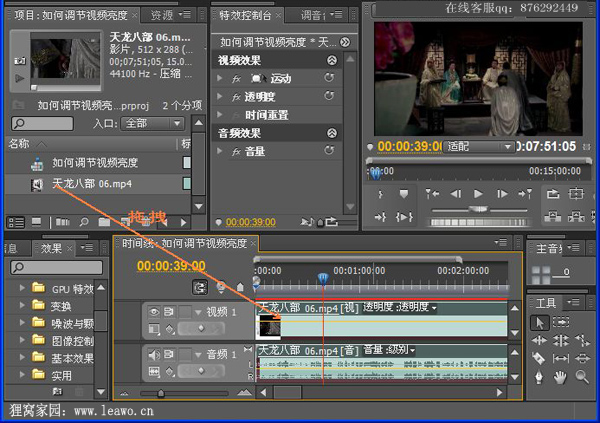
Task: Step back one frame in monitor
Action: (x=456, y=194)
